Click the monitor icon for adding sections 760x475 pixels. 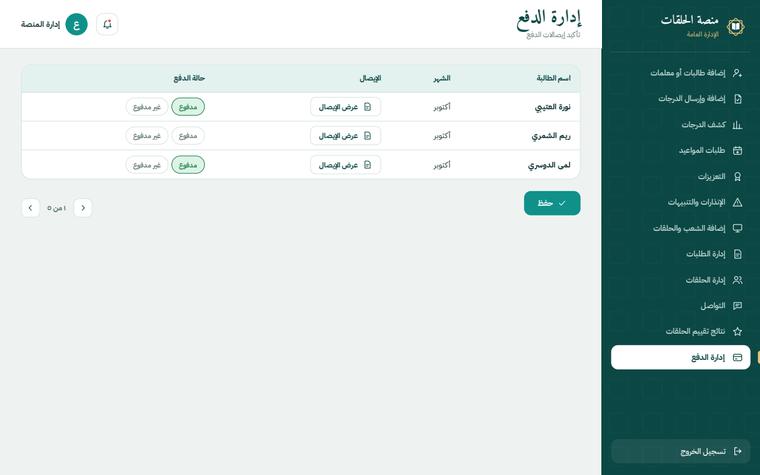coord(737,228)
